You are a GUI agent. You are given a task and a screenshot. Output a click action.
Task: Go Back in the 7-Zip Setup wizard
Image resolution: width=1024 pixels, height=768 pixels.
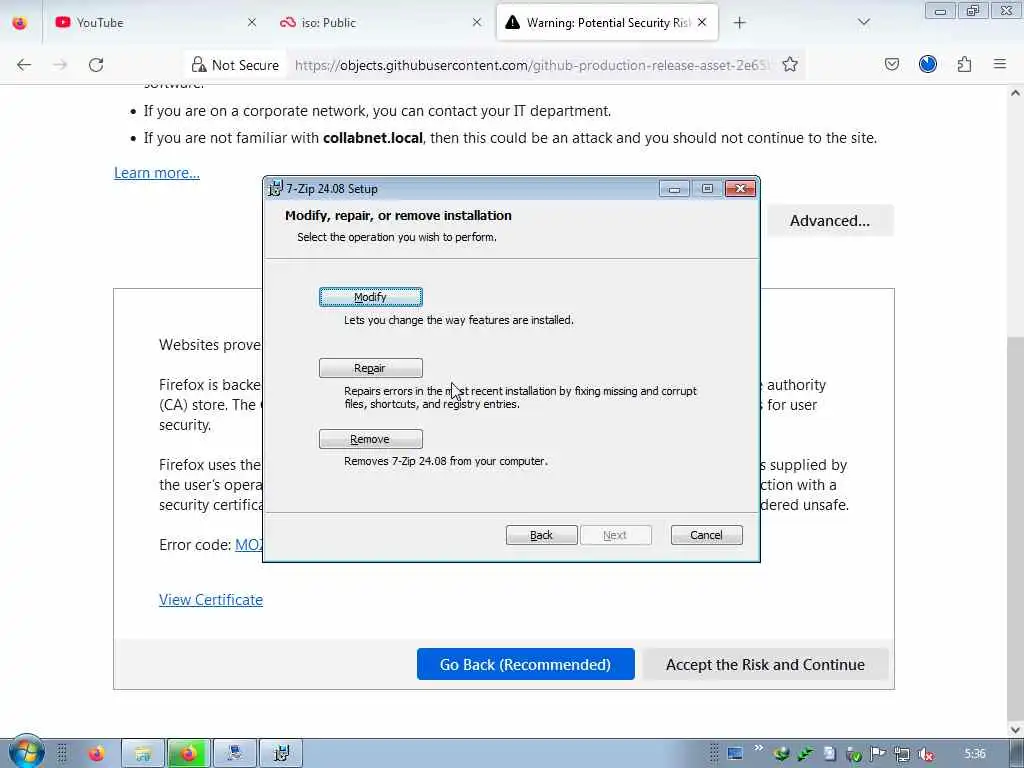(x=541, y=536)
